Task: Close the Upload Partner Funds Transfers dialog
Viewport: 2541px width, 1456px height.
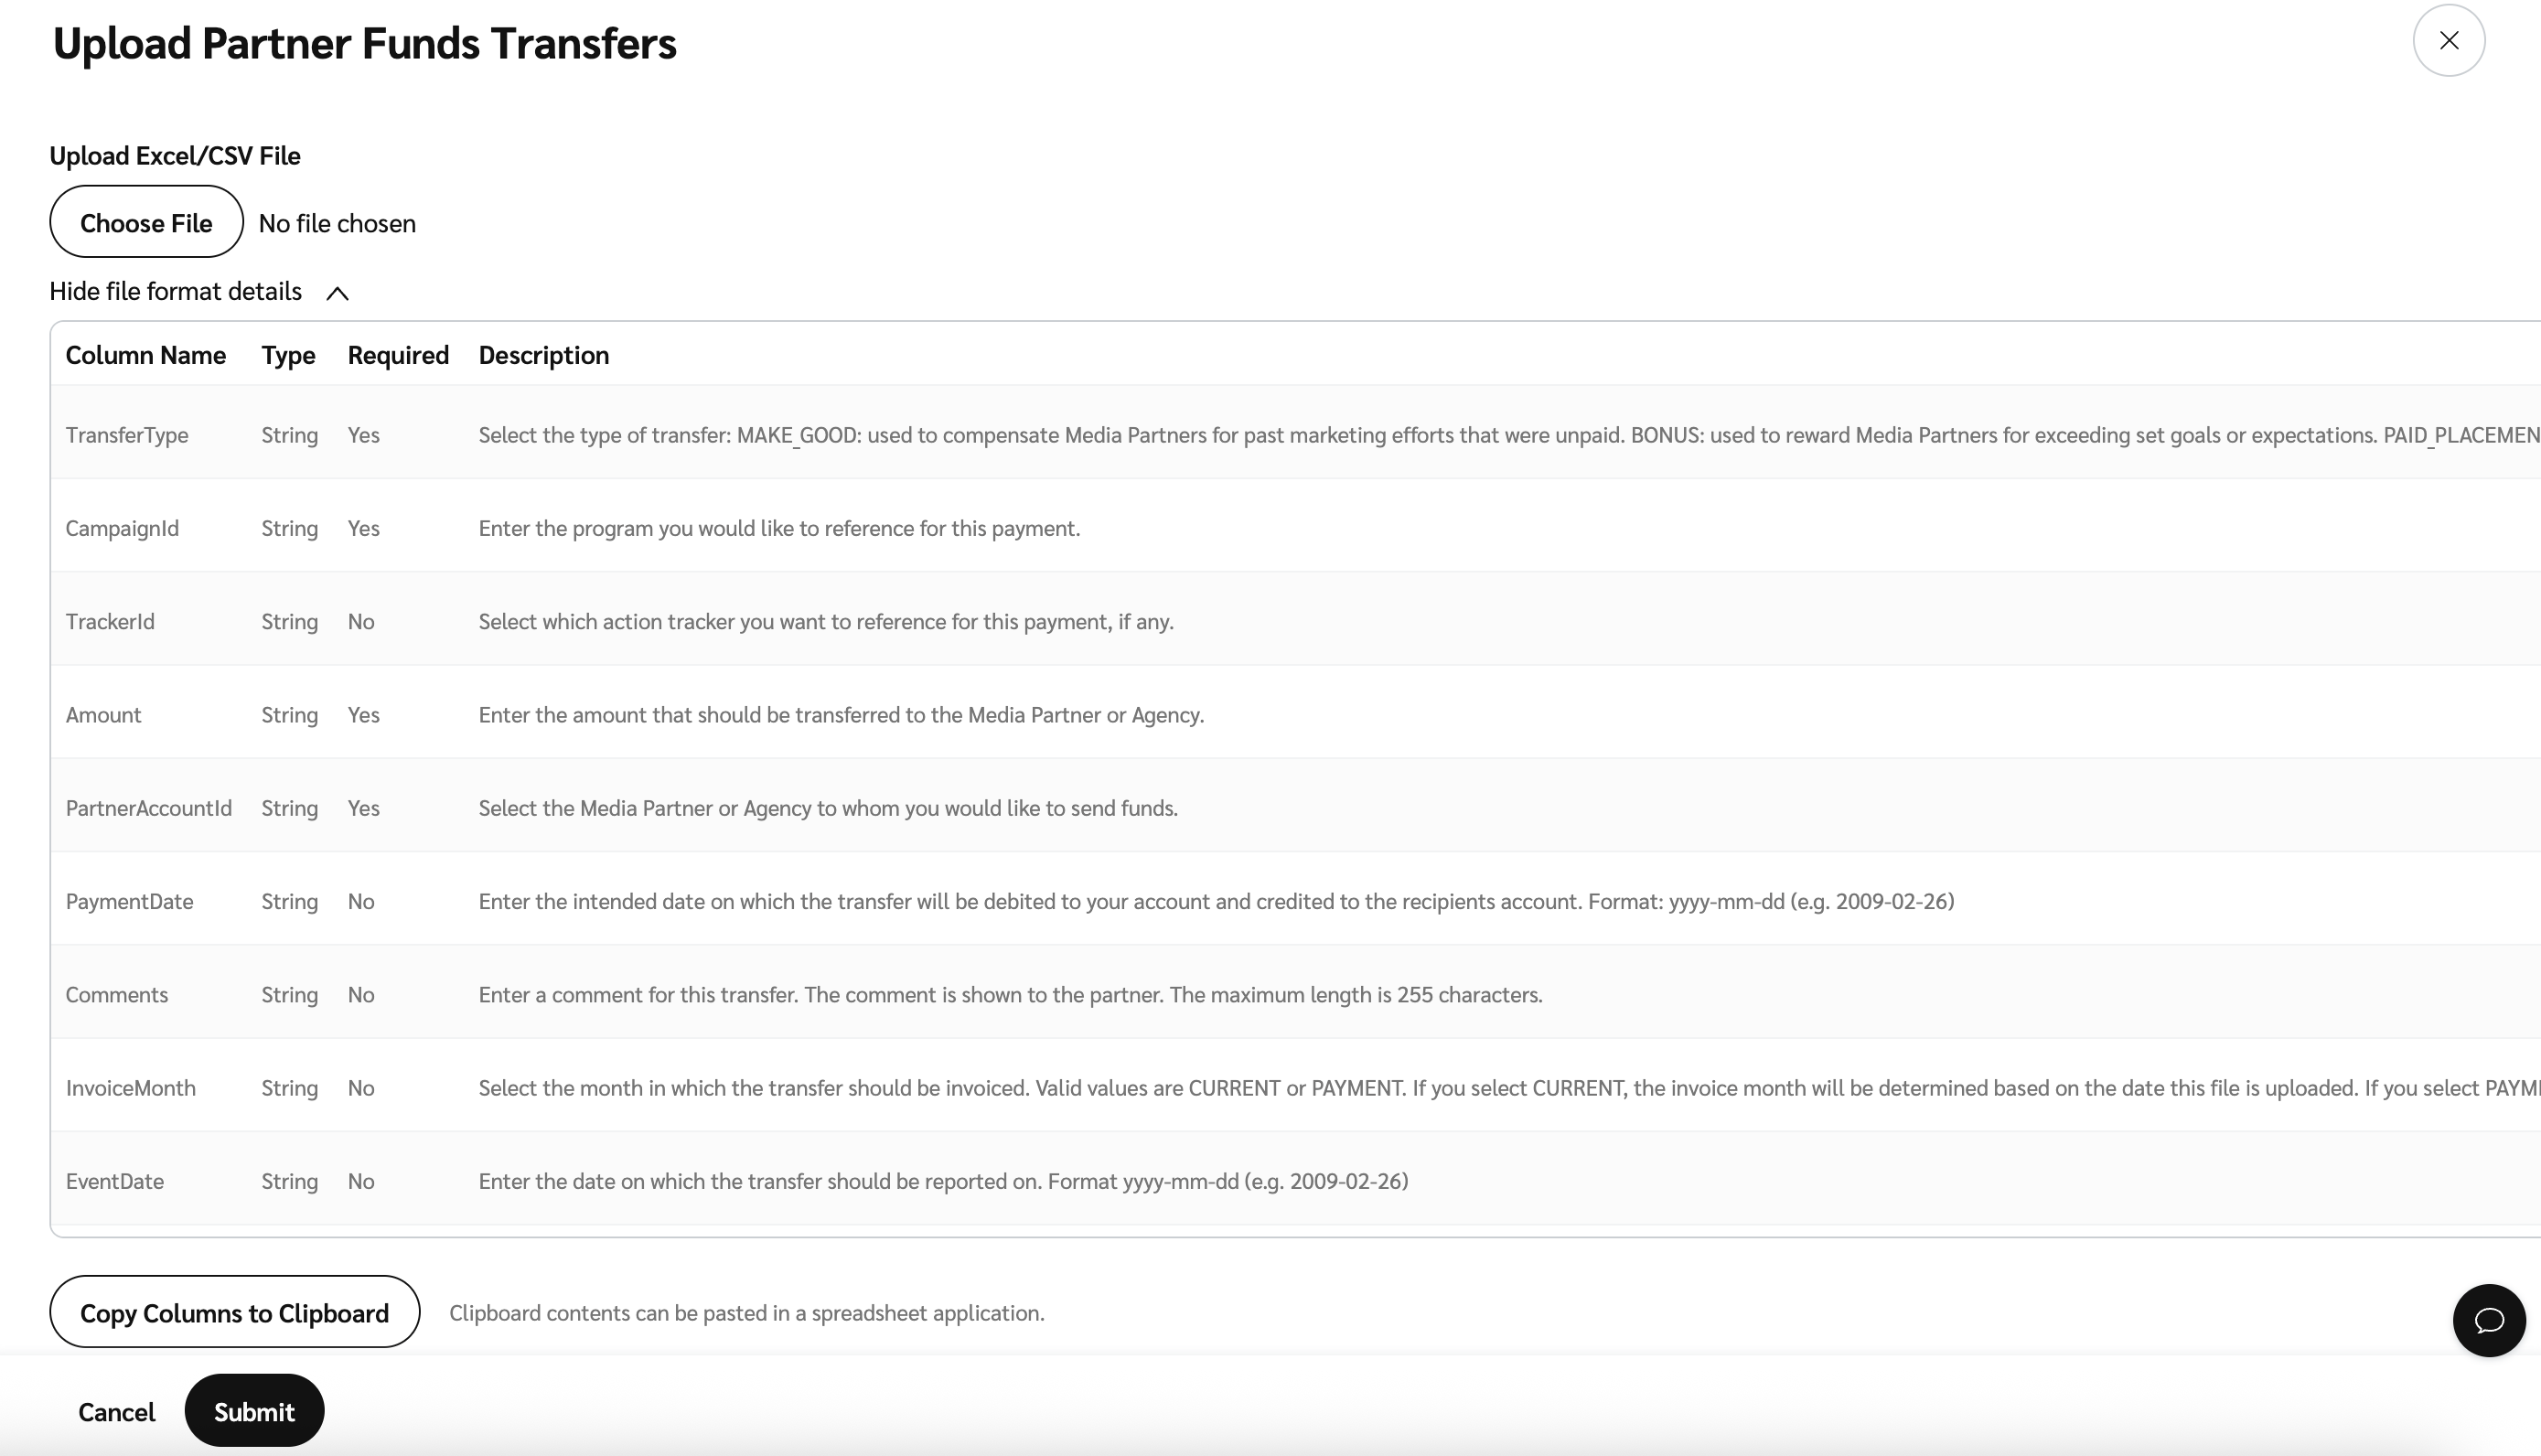Action: pyautogui.click(x=2448, y=40)
